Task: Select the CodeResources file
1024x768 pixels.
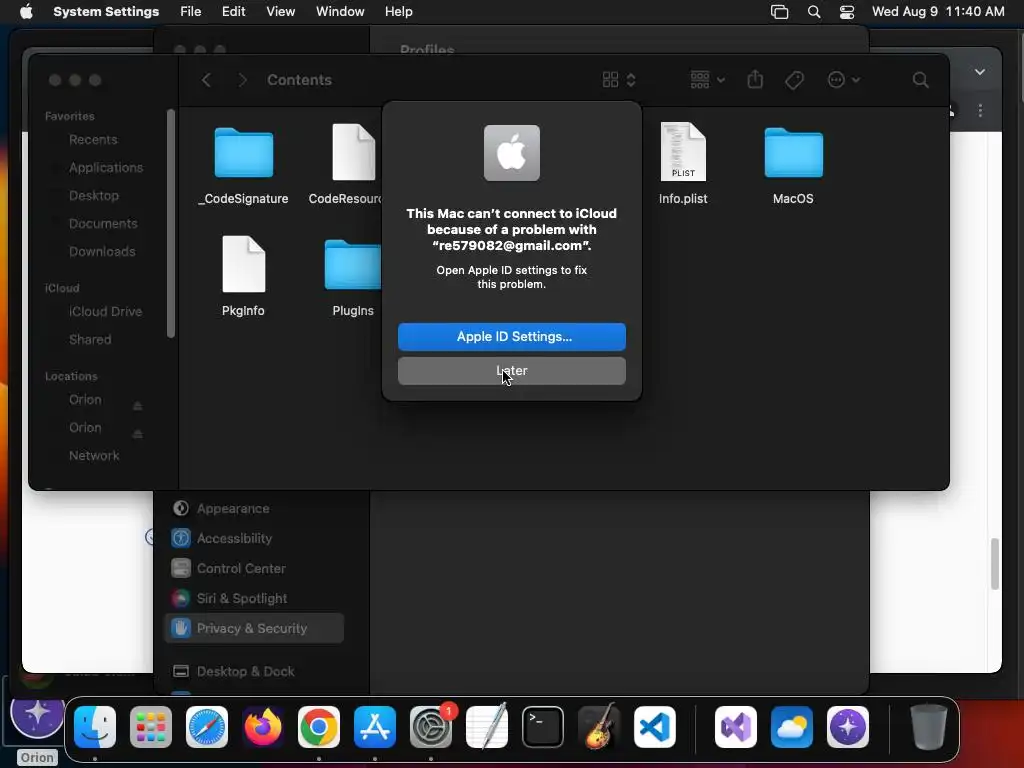Action: [x=353, y=153]
